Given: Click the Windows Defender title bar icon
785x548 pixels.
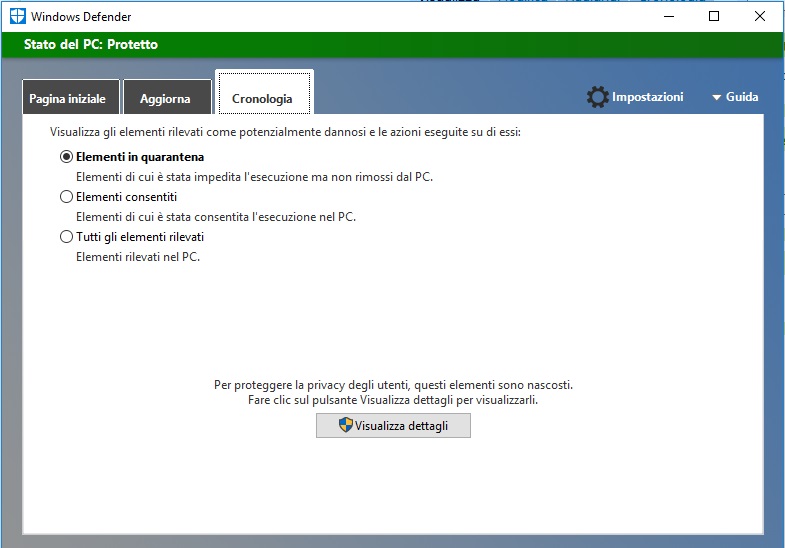Looking at the screenshot, I should 17,16.
